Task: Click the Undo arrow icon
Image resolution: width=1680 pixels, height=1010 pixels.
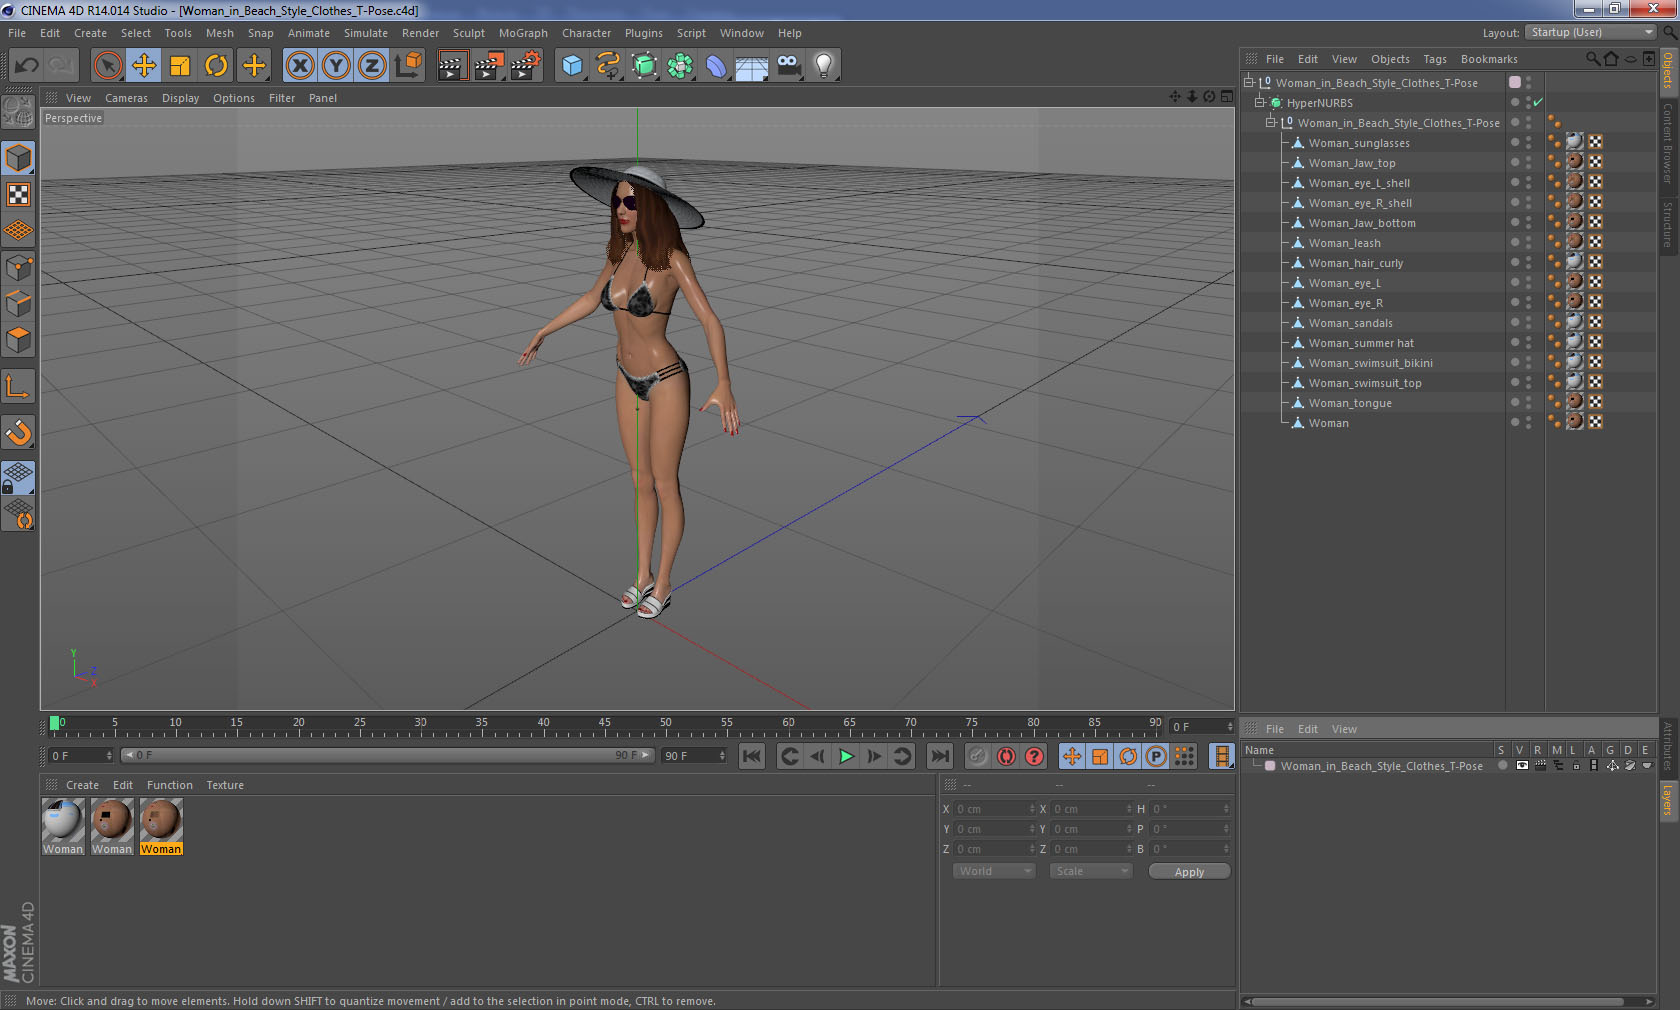Action: tap(26, 66)
